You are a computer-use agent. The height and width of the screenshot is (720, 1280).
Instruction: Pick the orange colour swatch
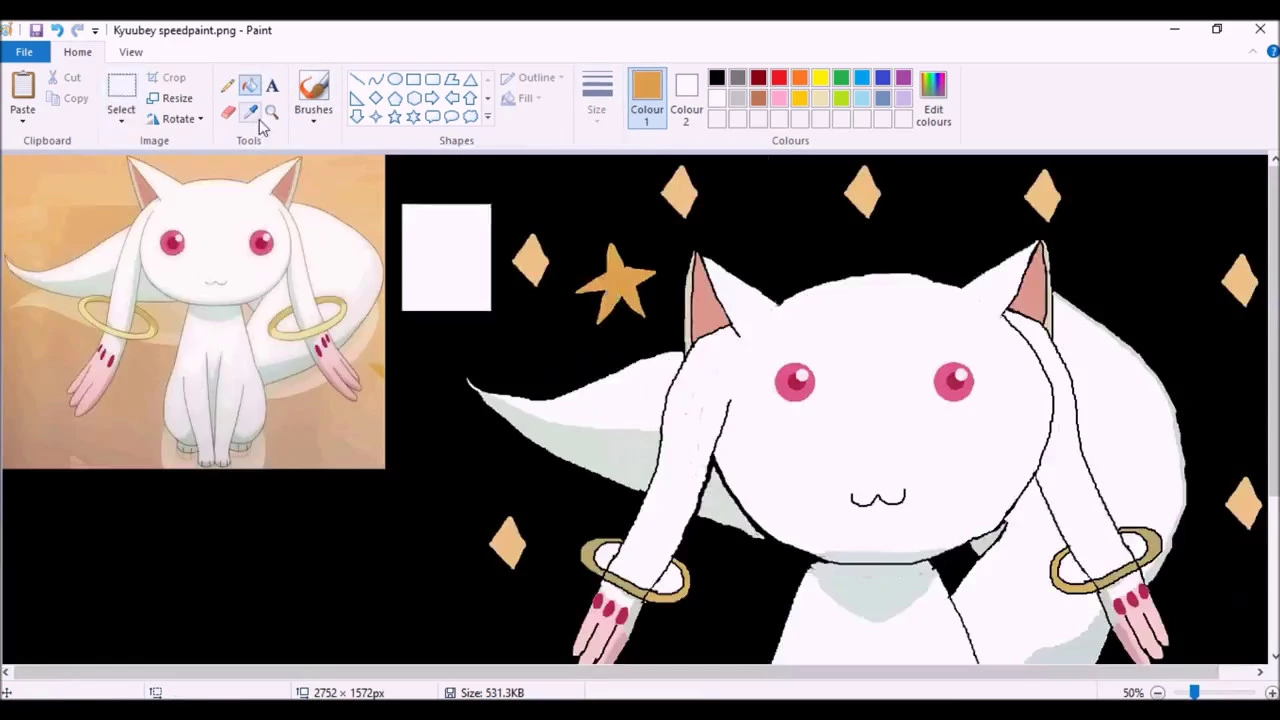[800, 77]
